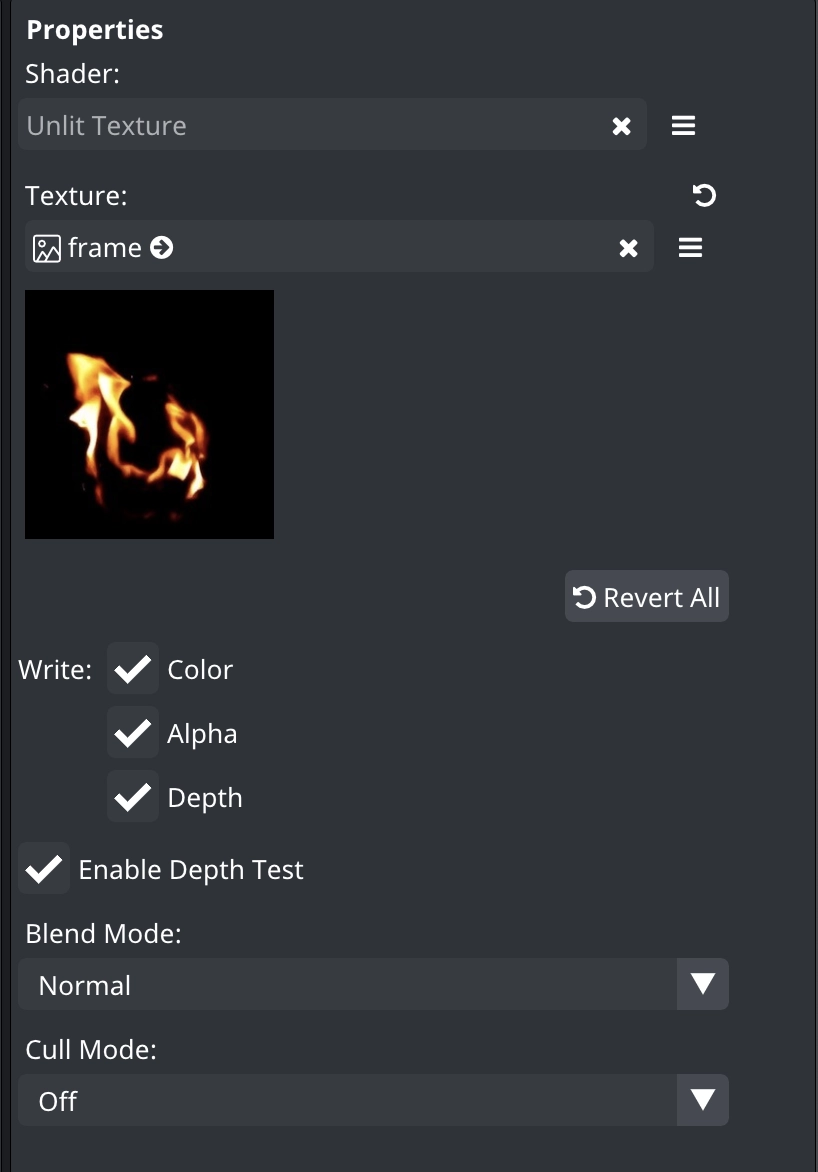The image size is (818, 1172).
Task: Click the image icon beside frame
Action: (x=46, y=248)
